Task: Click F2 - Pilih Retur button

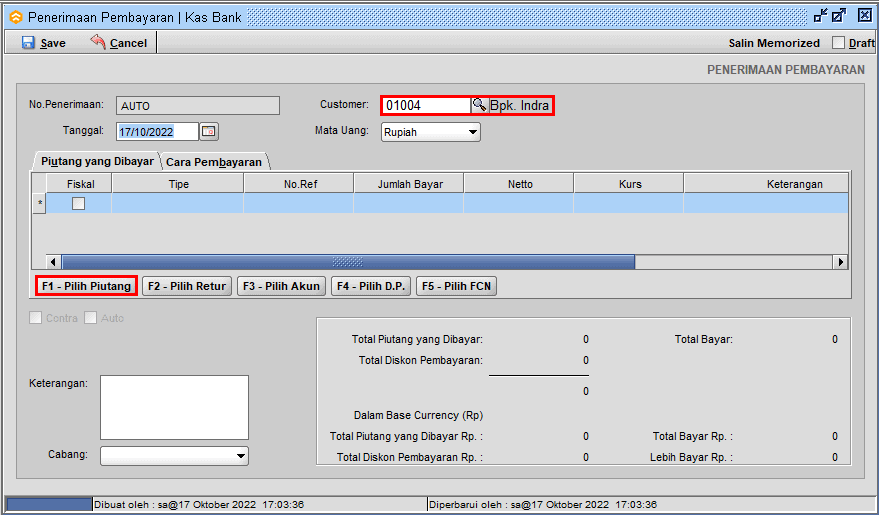Action: coord(187,286)
